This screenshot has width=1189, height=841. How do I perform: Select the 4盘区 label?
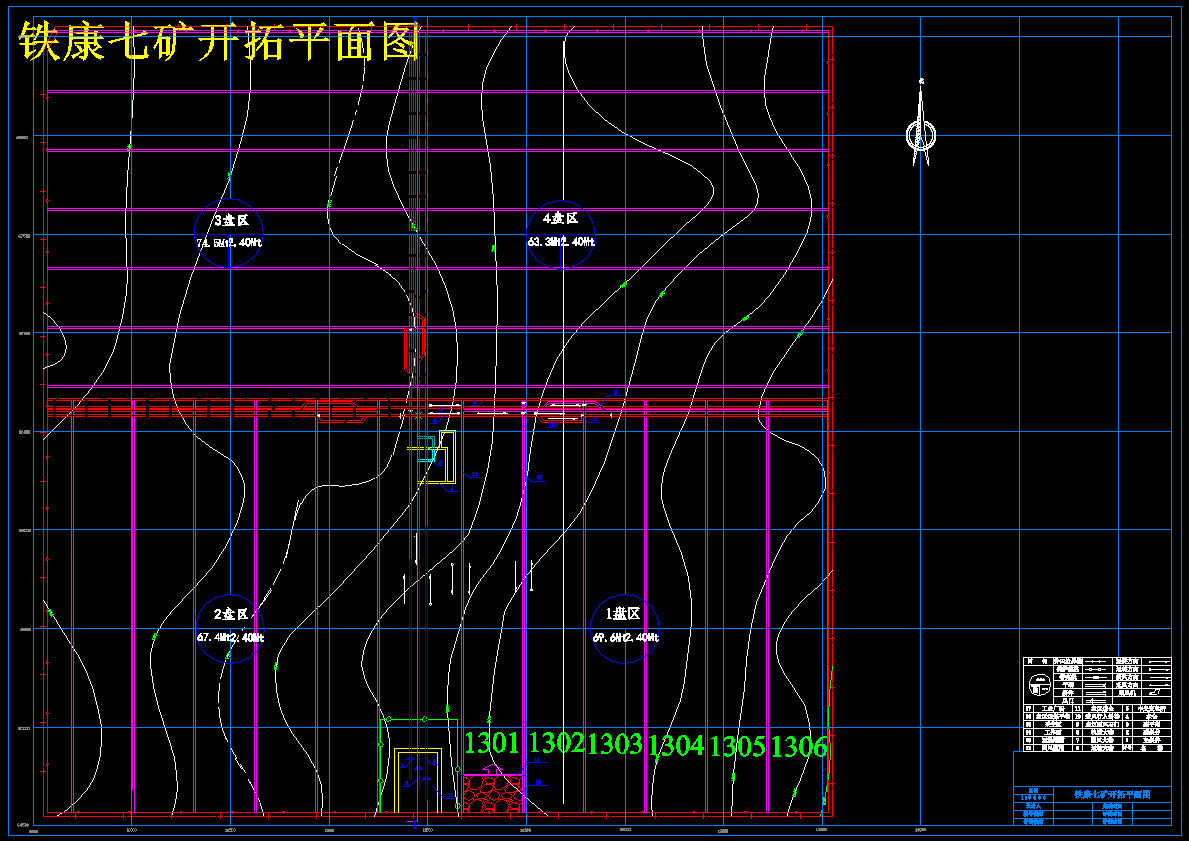[560, 218]
